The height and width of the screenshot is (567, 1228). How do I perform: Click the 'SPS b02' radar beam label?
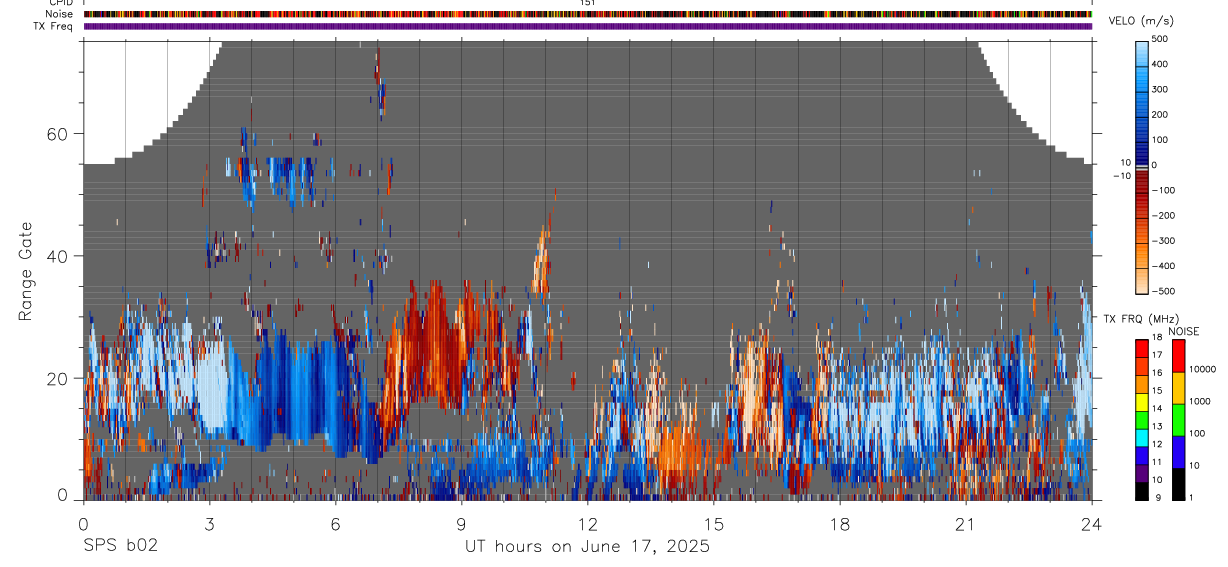tap(120, 546)
